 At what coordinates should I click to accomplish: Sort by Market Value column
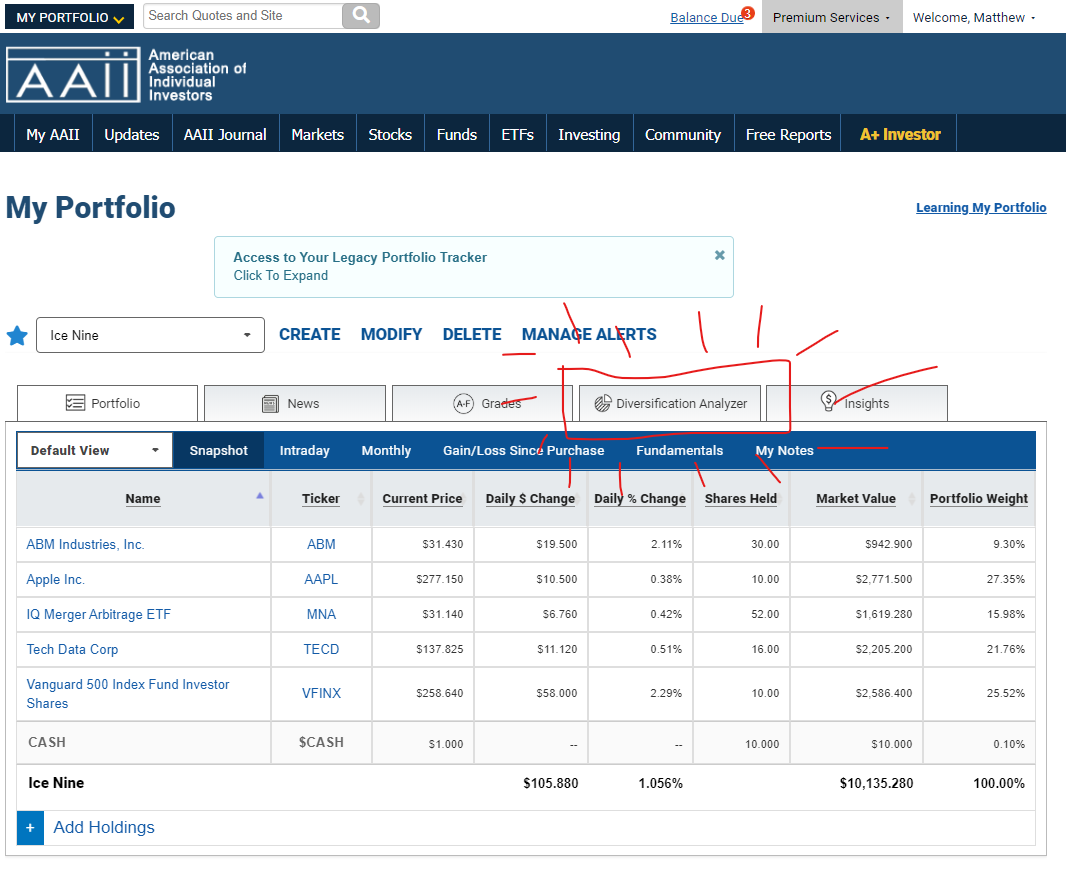[x=856, y=498]
